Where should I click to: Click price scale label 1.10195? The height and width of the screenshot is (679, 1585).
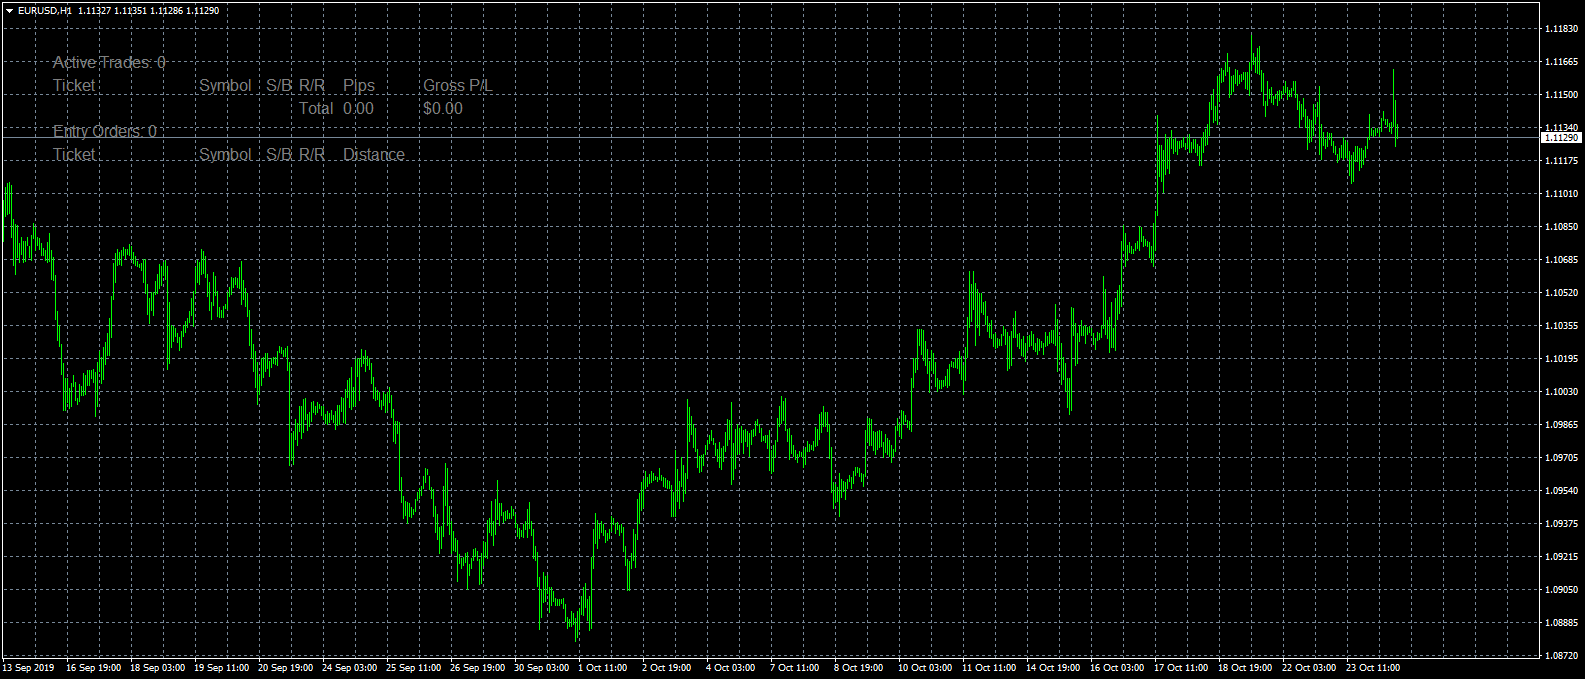1561,359
